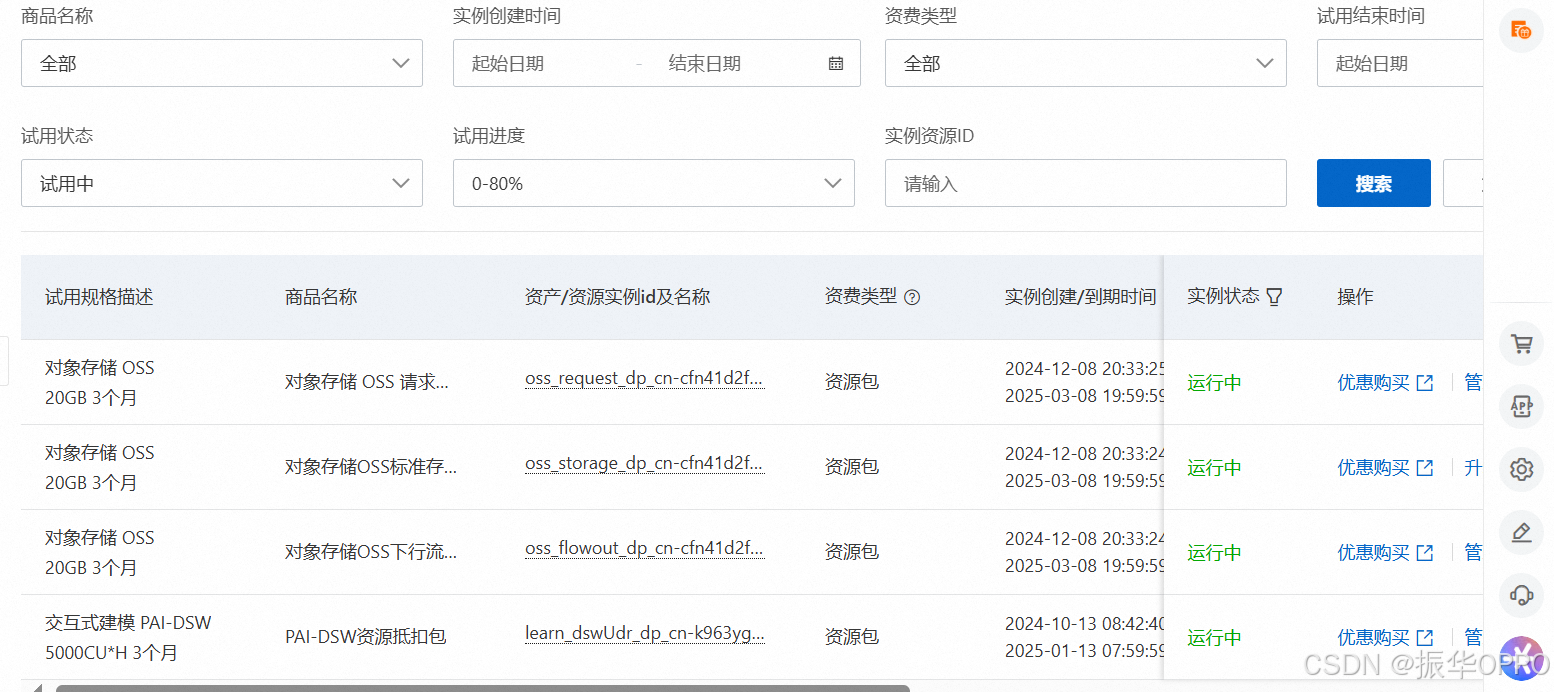Click the 商品名称 table column header

click(x=321, y=297)
